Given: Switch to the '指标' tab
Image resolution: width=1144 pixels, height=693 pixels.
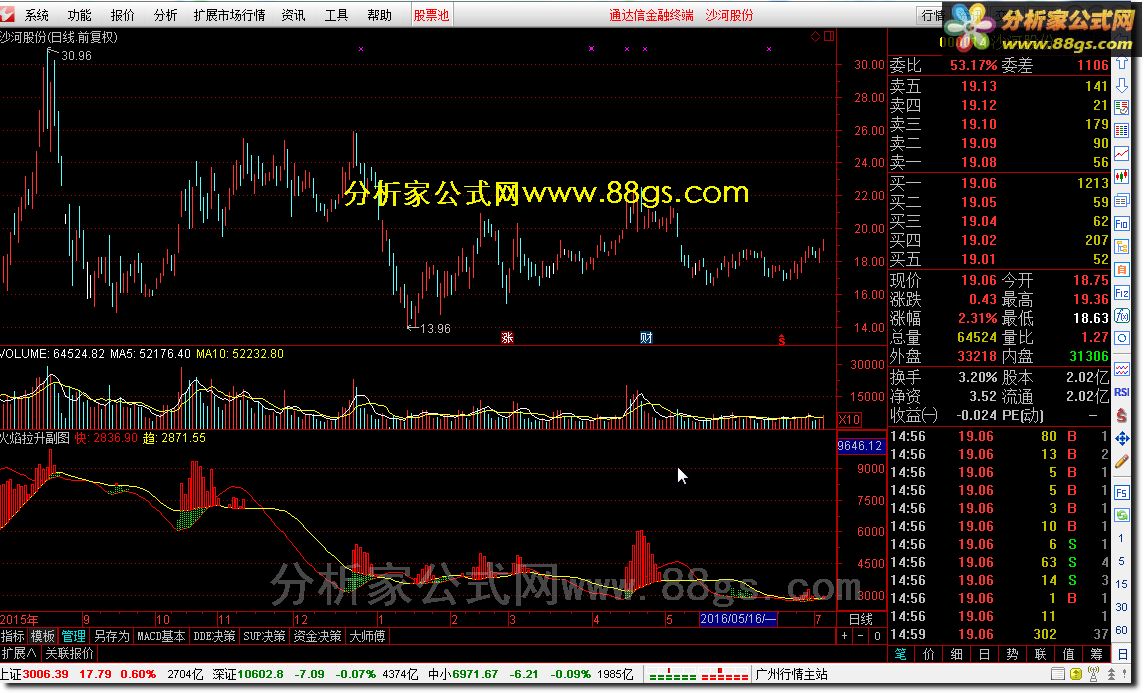Looking at the screenshot, I should click(13, 636).
